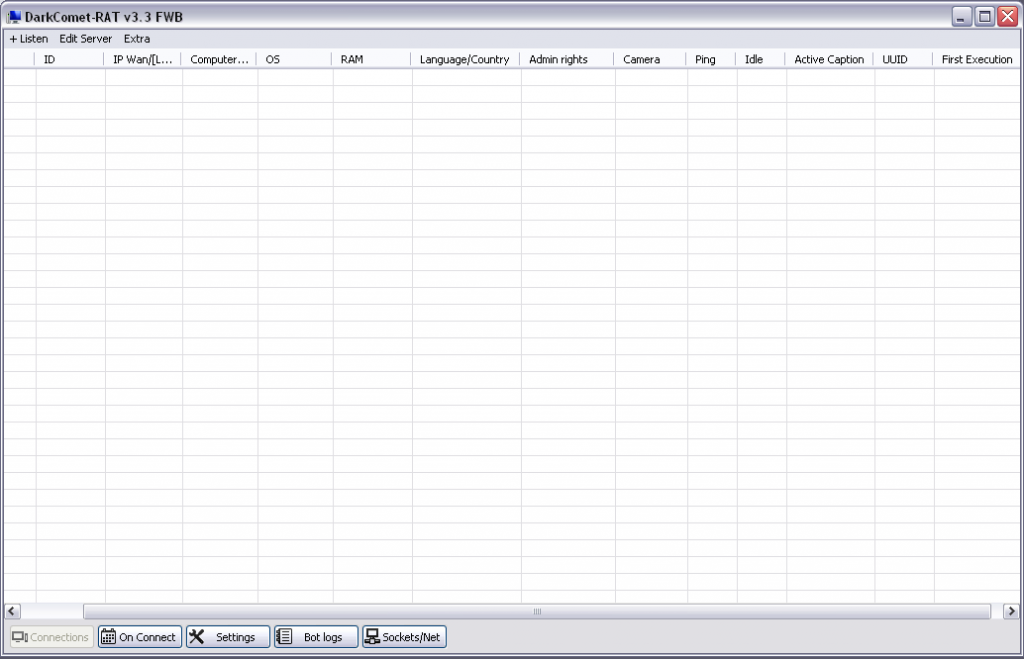This screenshot has width=1024, height=659.
Task: Close the DarkComet-RAT window
Action: [1008, 16]
